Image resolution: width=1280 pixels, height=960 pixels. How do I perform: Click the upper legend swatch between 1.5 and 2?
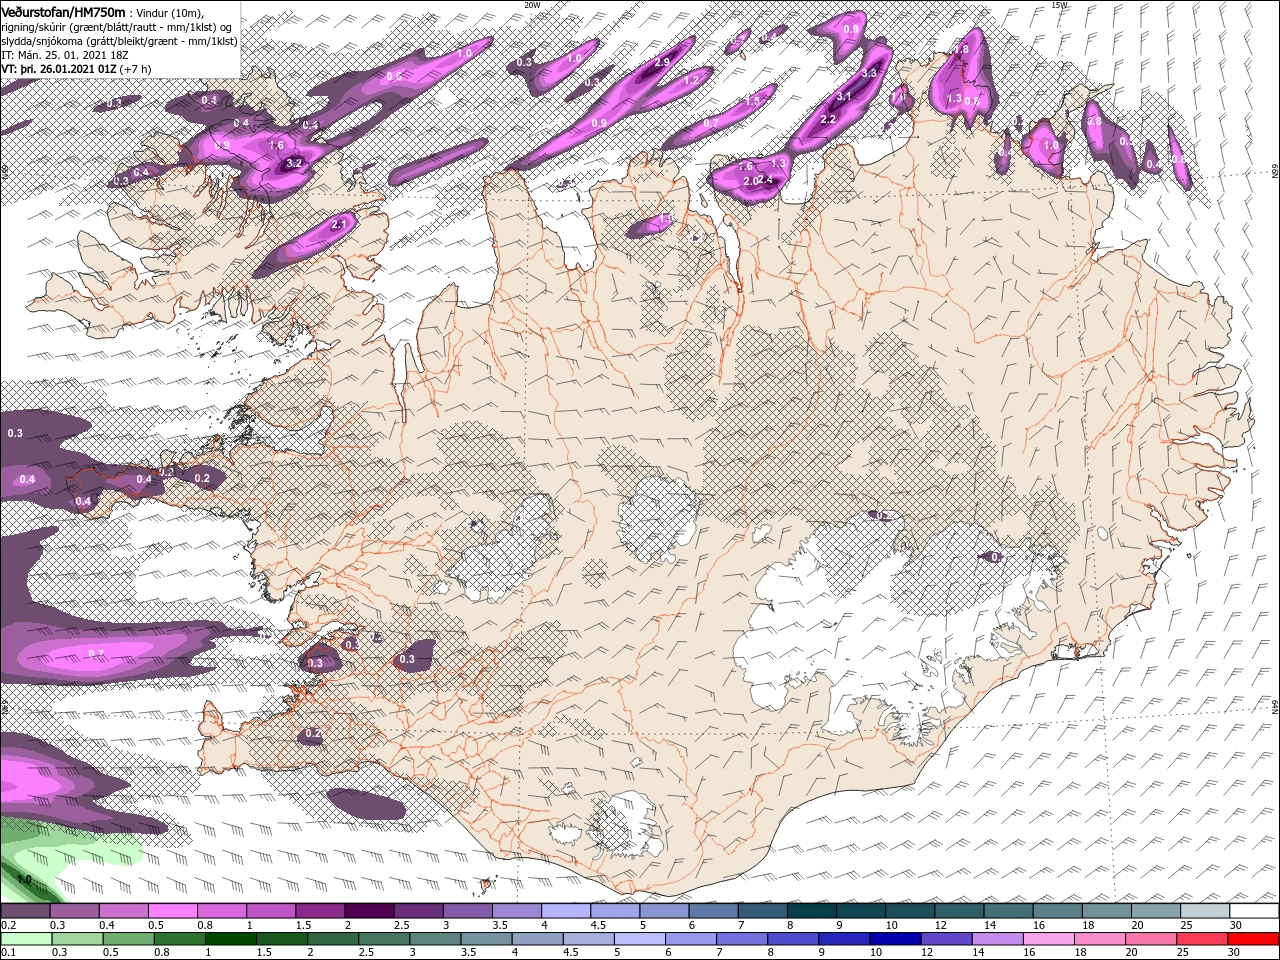coord(320,911)
